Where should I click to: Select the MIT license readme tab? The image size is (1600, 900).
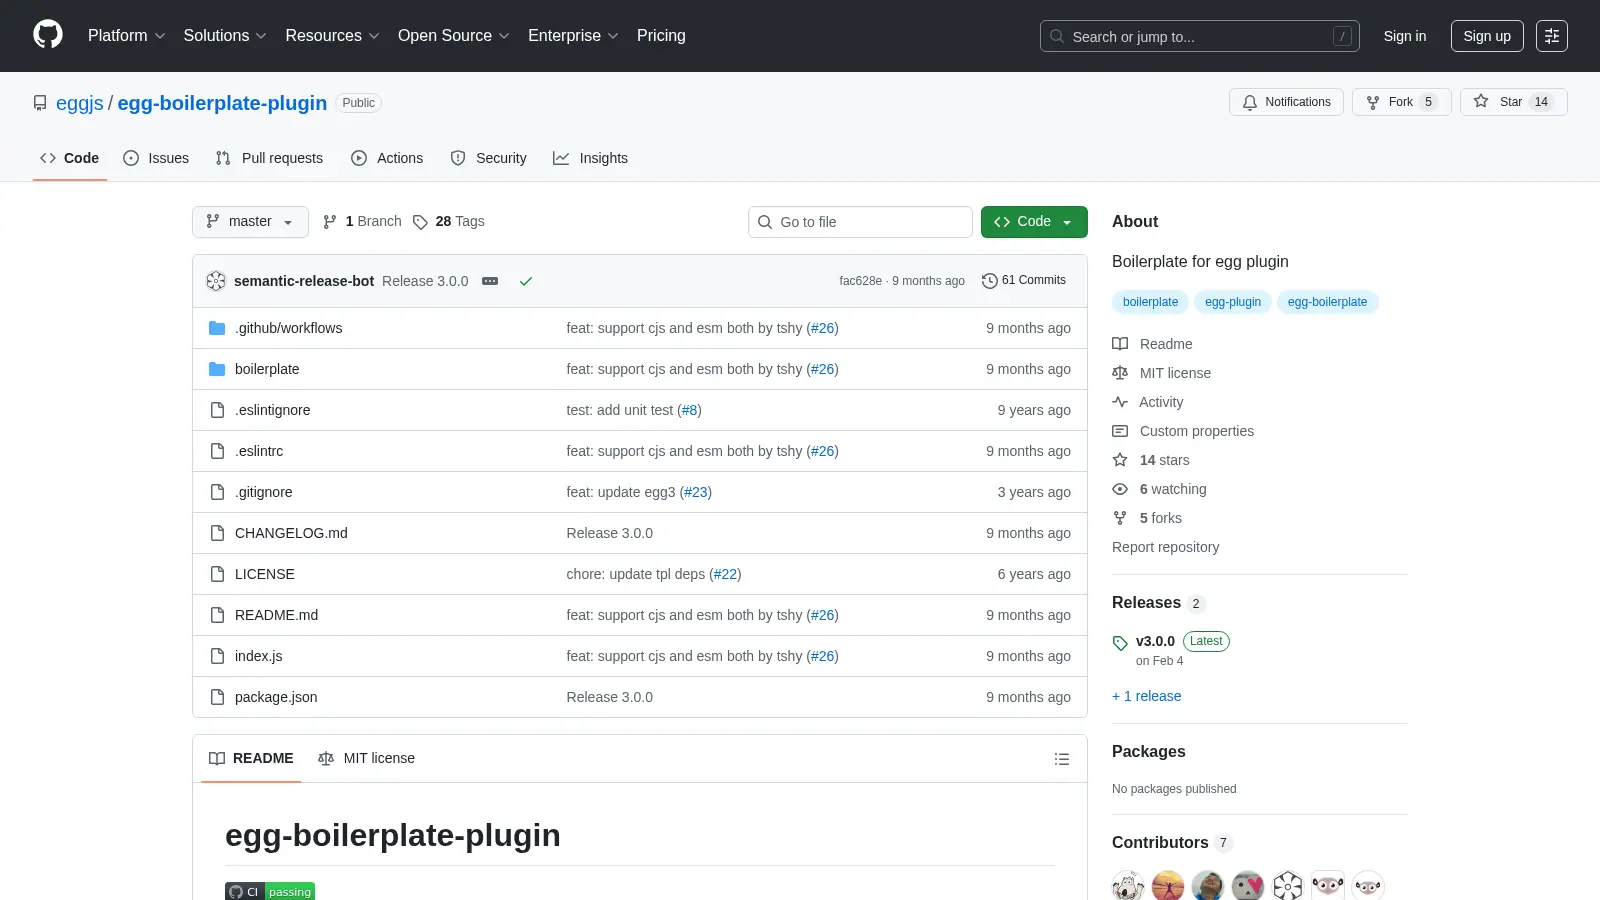click(x=366, y=759)
